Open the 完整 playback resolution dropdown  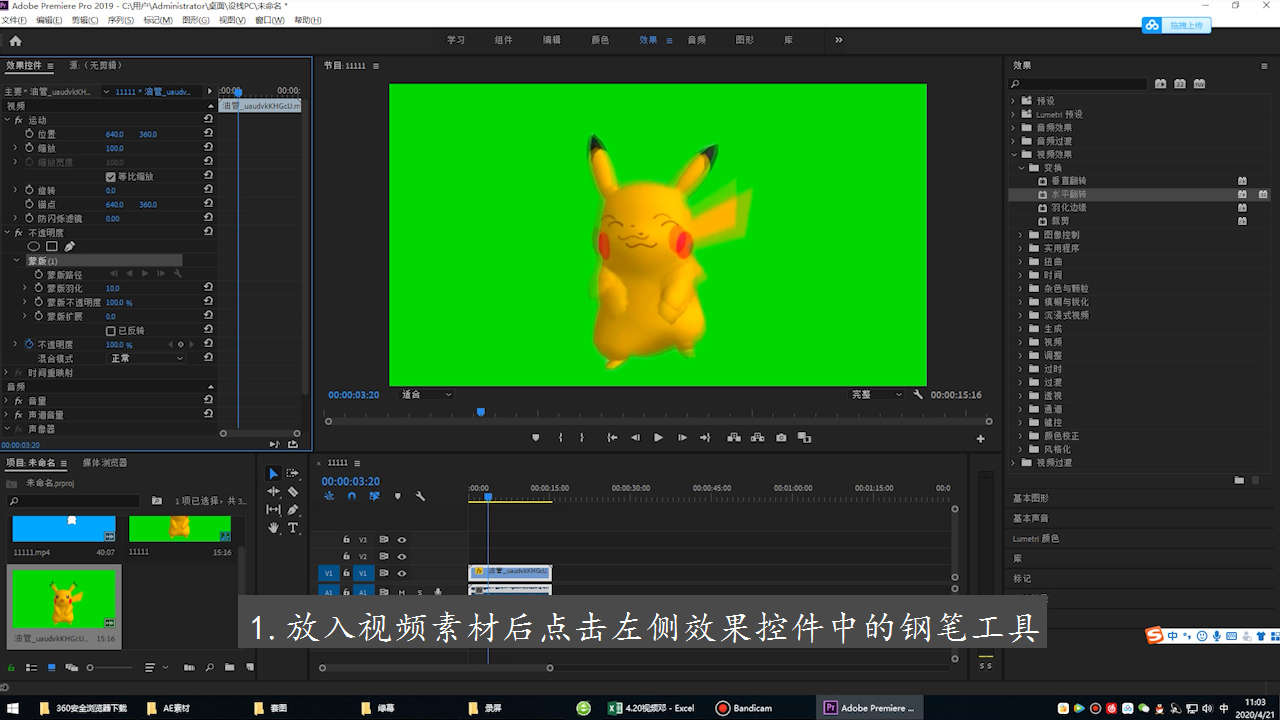pos(876,394)
